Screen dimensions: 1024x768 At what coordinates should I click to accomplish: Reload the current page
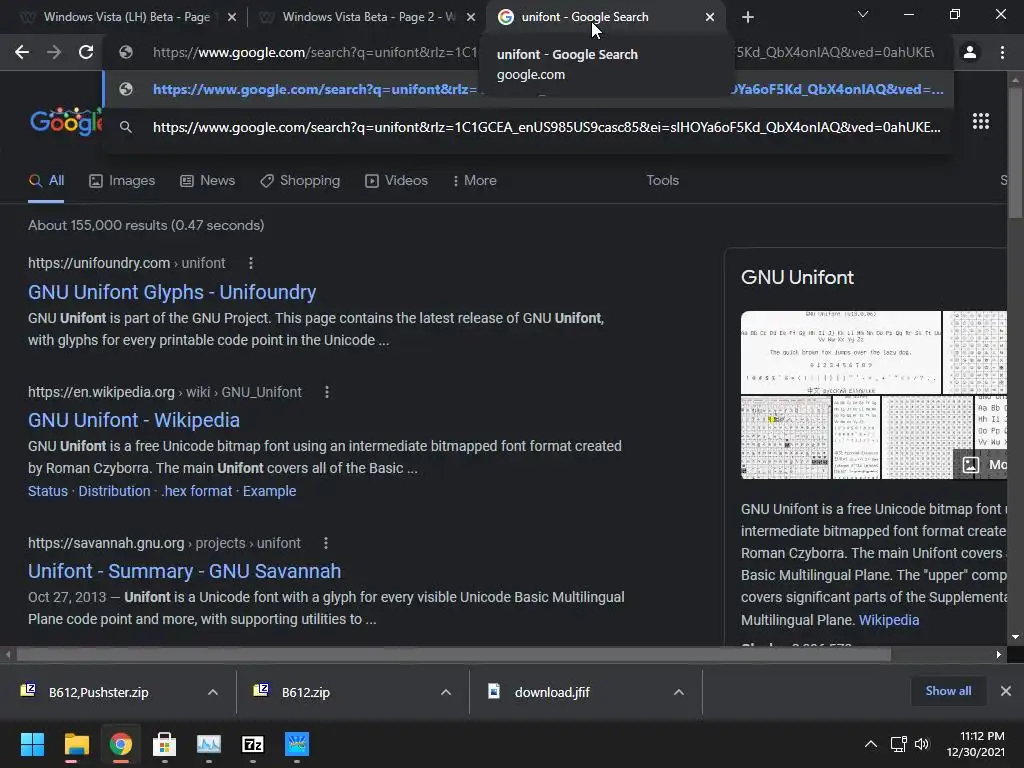click(86, 52)
